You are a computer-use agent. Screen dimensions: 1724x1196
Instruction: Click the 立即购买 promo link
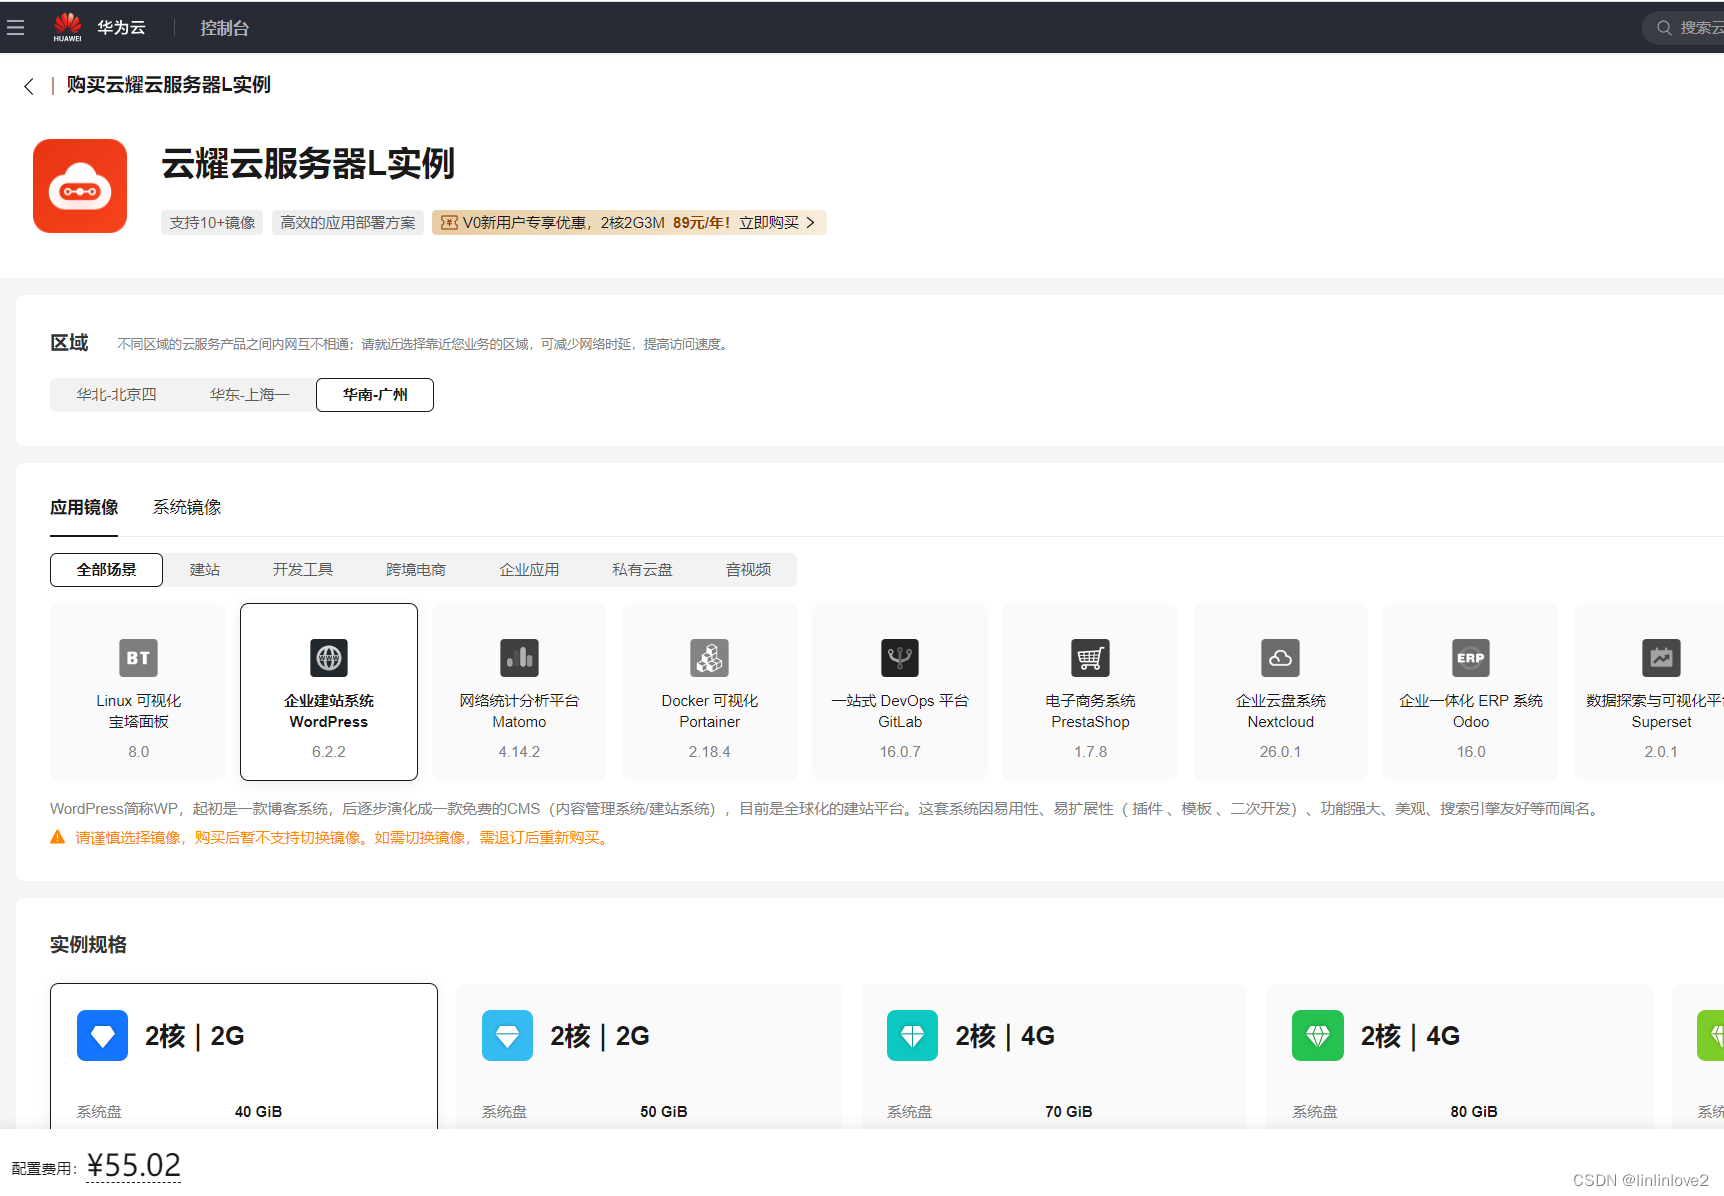point(769,223)
